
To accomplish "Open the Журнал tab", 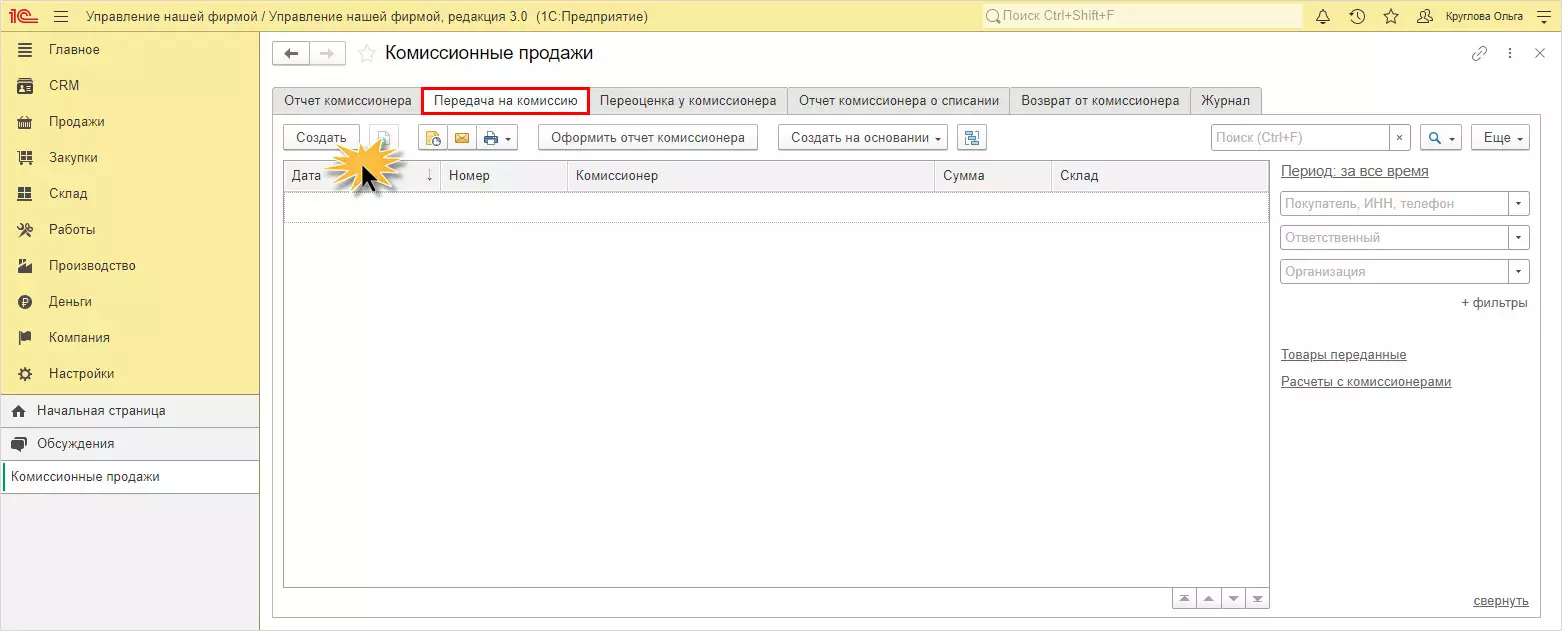I will 1226,101.
